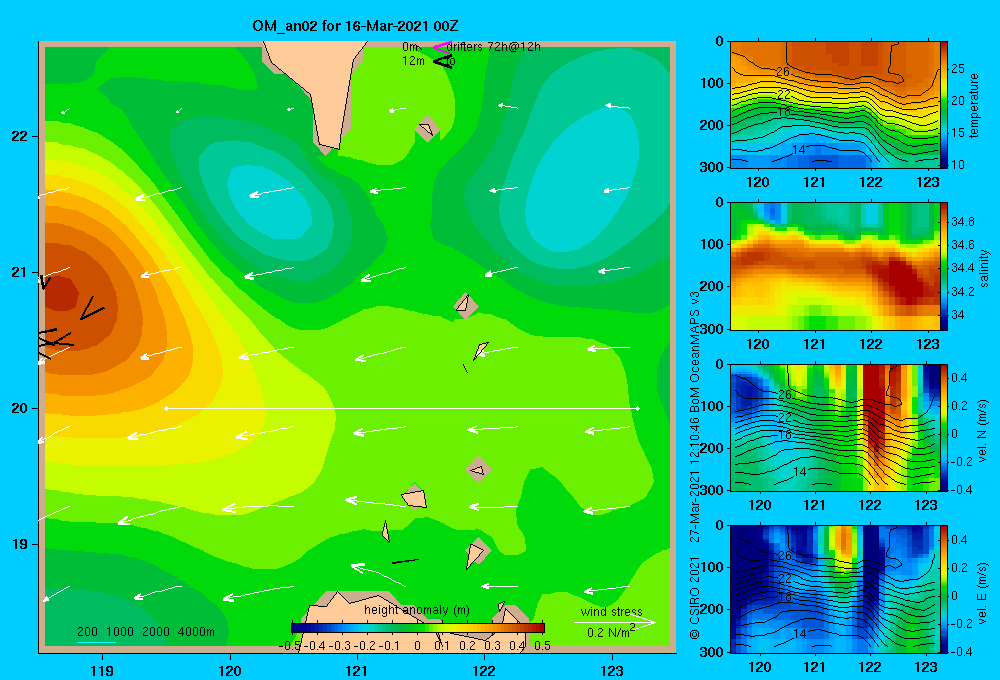Click the '14' isotherm label in temperature panel
The width and height of the screenshot is (1000, 680).
point(799,150)
